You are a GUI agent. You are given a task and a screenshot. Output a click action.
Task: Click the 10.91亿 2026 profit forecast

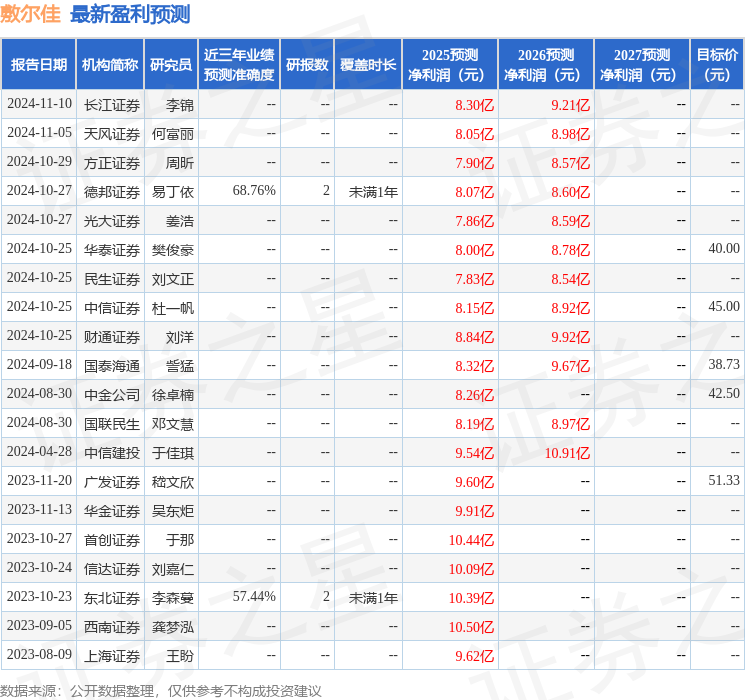pos(567,453)
